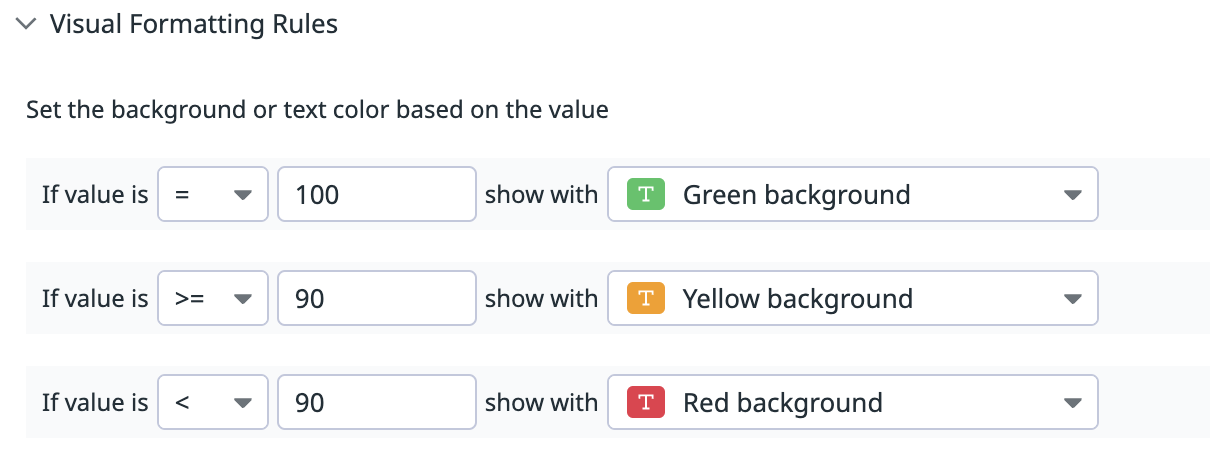
Task: Click the arrow beside Red background
Action: [1072, 403]
